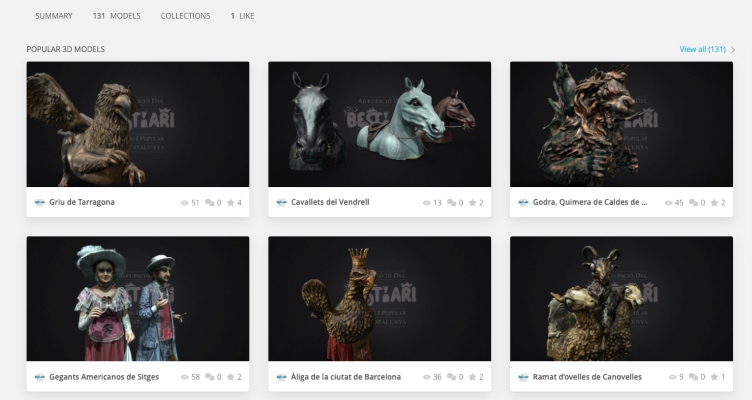Click the author avatar beside Griu de Tarragona
Viewport: 752px width, 400px height.
[x=40, y=202]
